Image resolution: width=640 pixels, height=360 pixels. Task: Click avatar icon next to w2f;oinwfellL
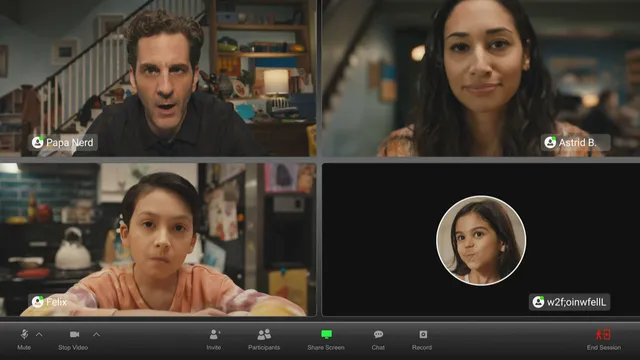538,302
